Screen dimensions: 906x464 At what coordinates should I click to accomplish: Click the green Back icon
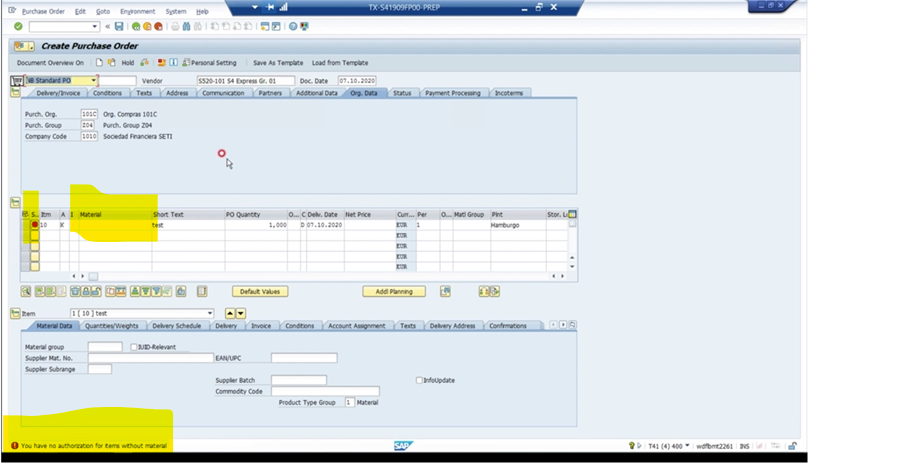(136, 27)
